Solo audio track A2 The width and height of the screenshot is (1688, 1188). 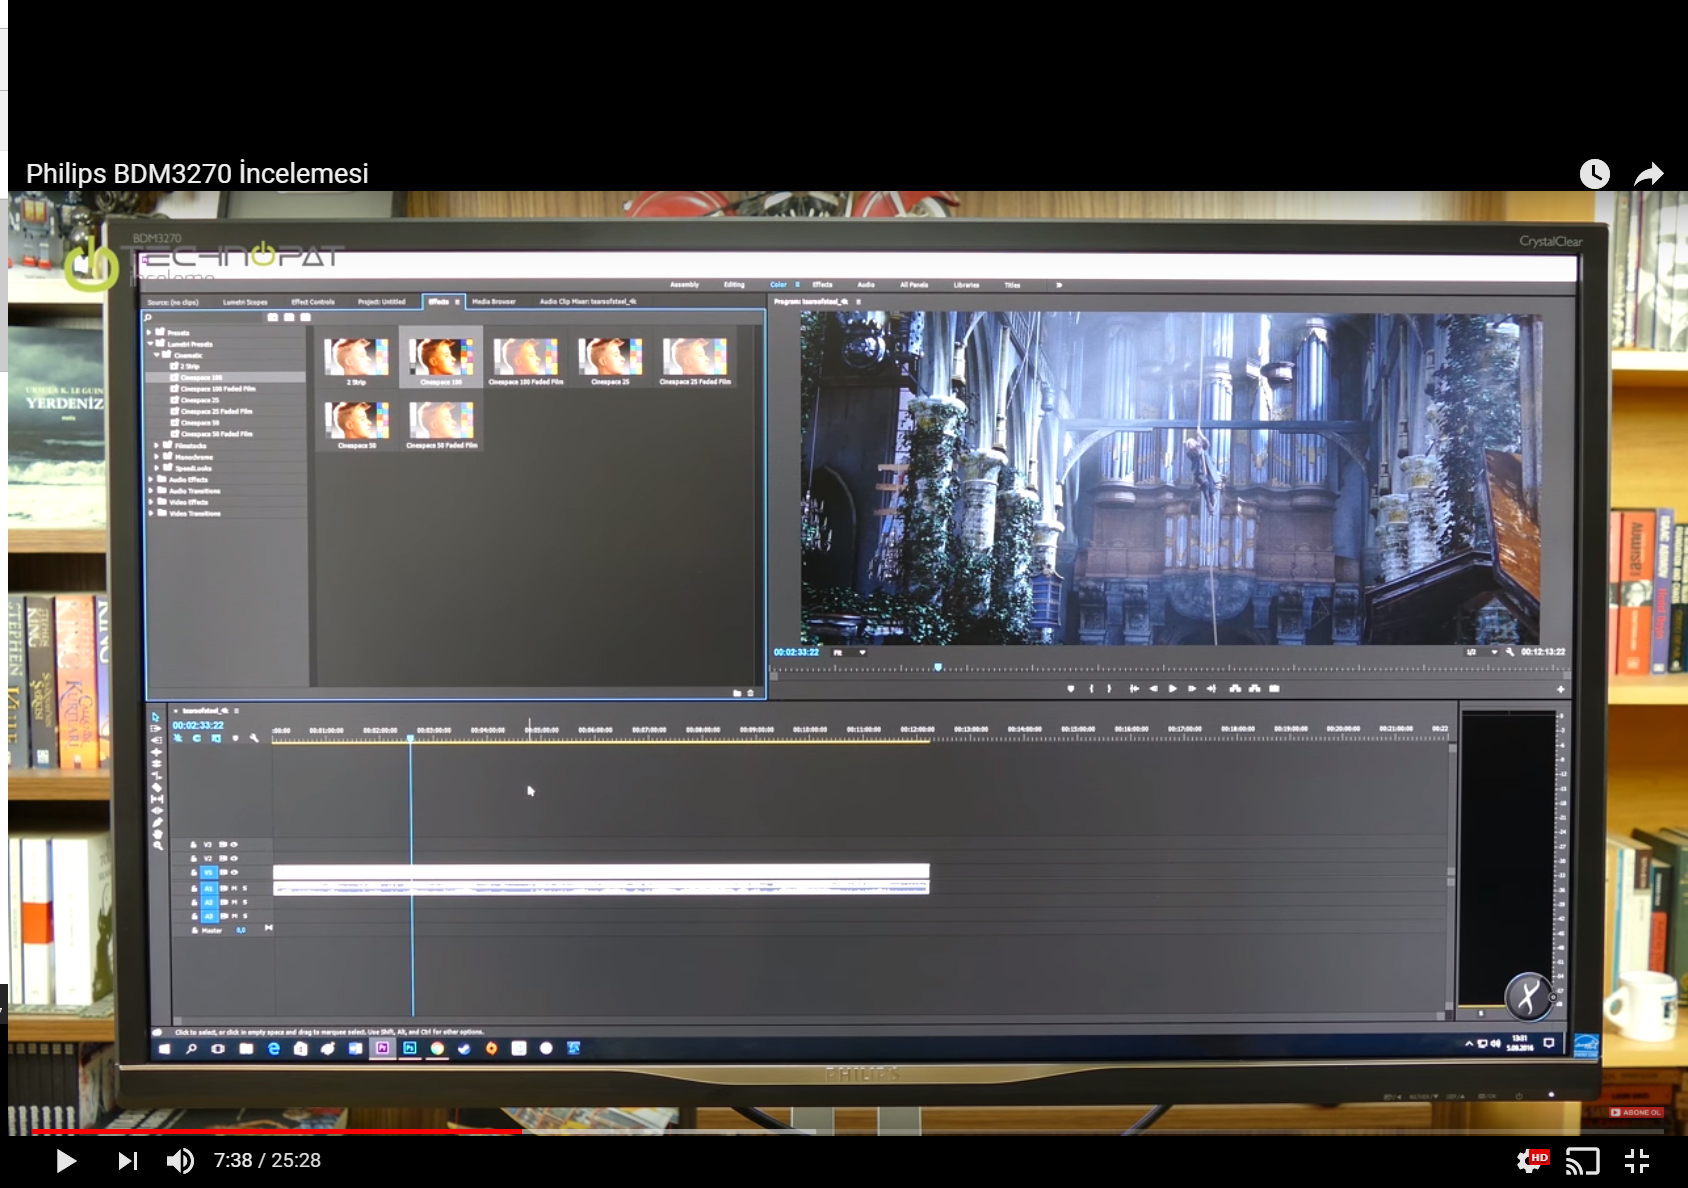point(245,902)
